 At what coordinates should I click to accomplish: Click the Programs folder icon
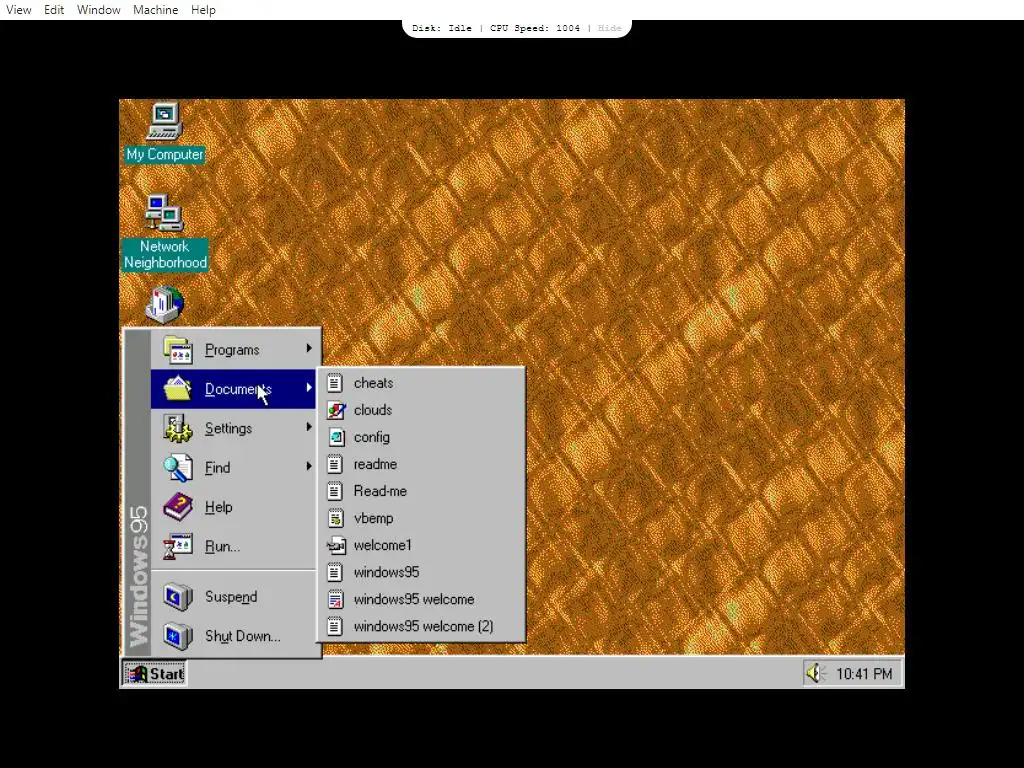(178, 350)
